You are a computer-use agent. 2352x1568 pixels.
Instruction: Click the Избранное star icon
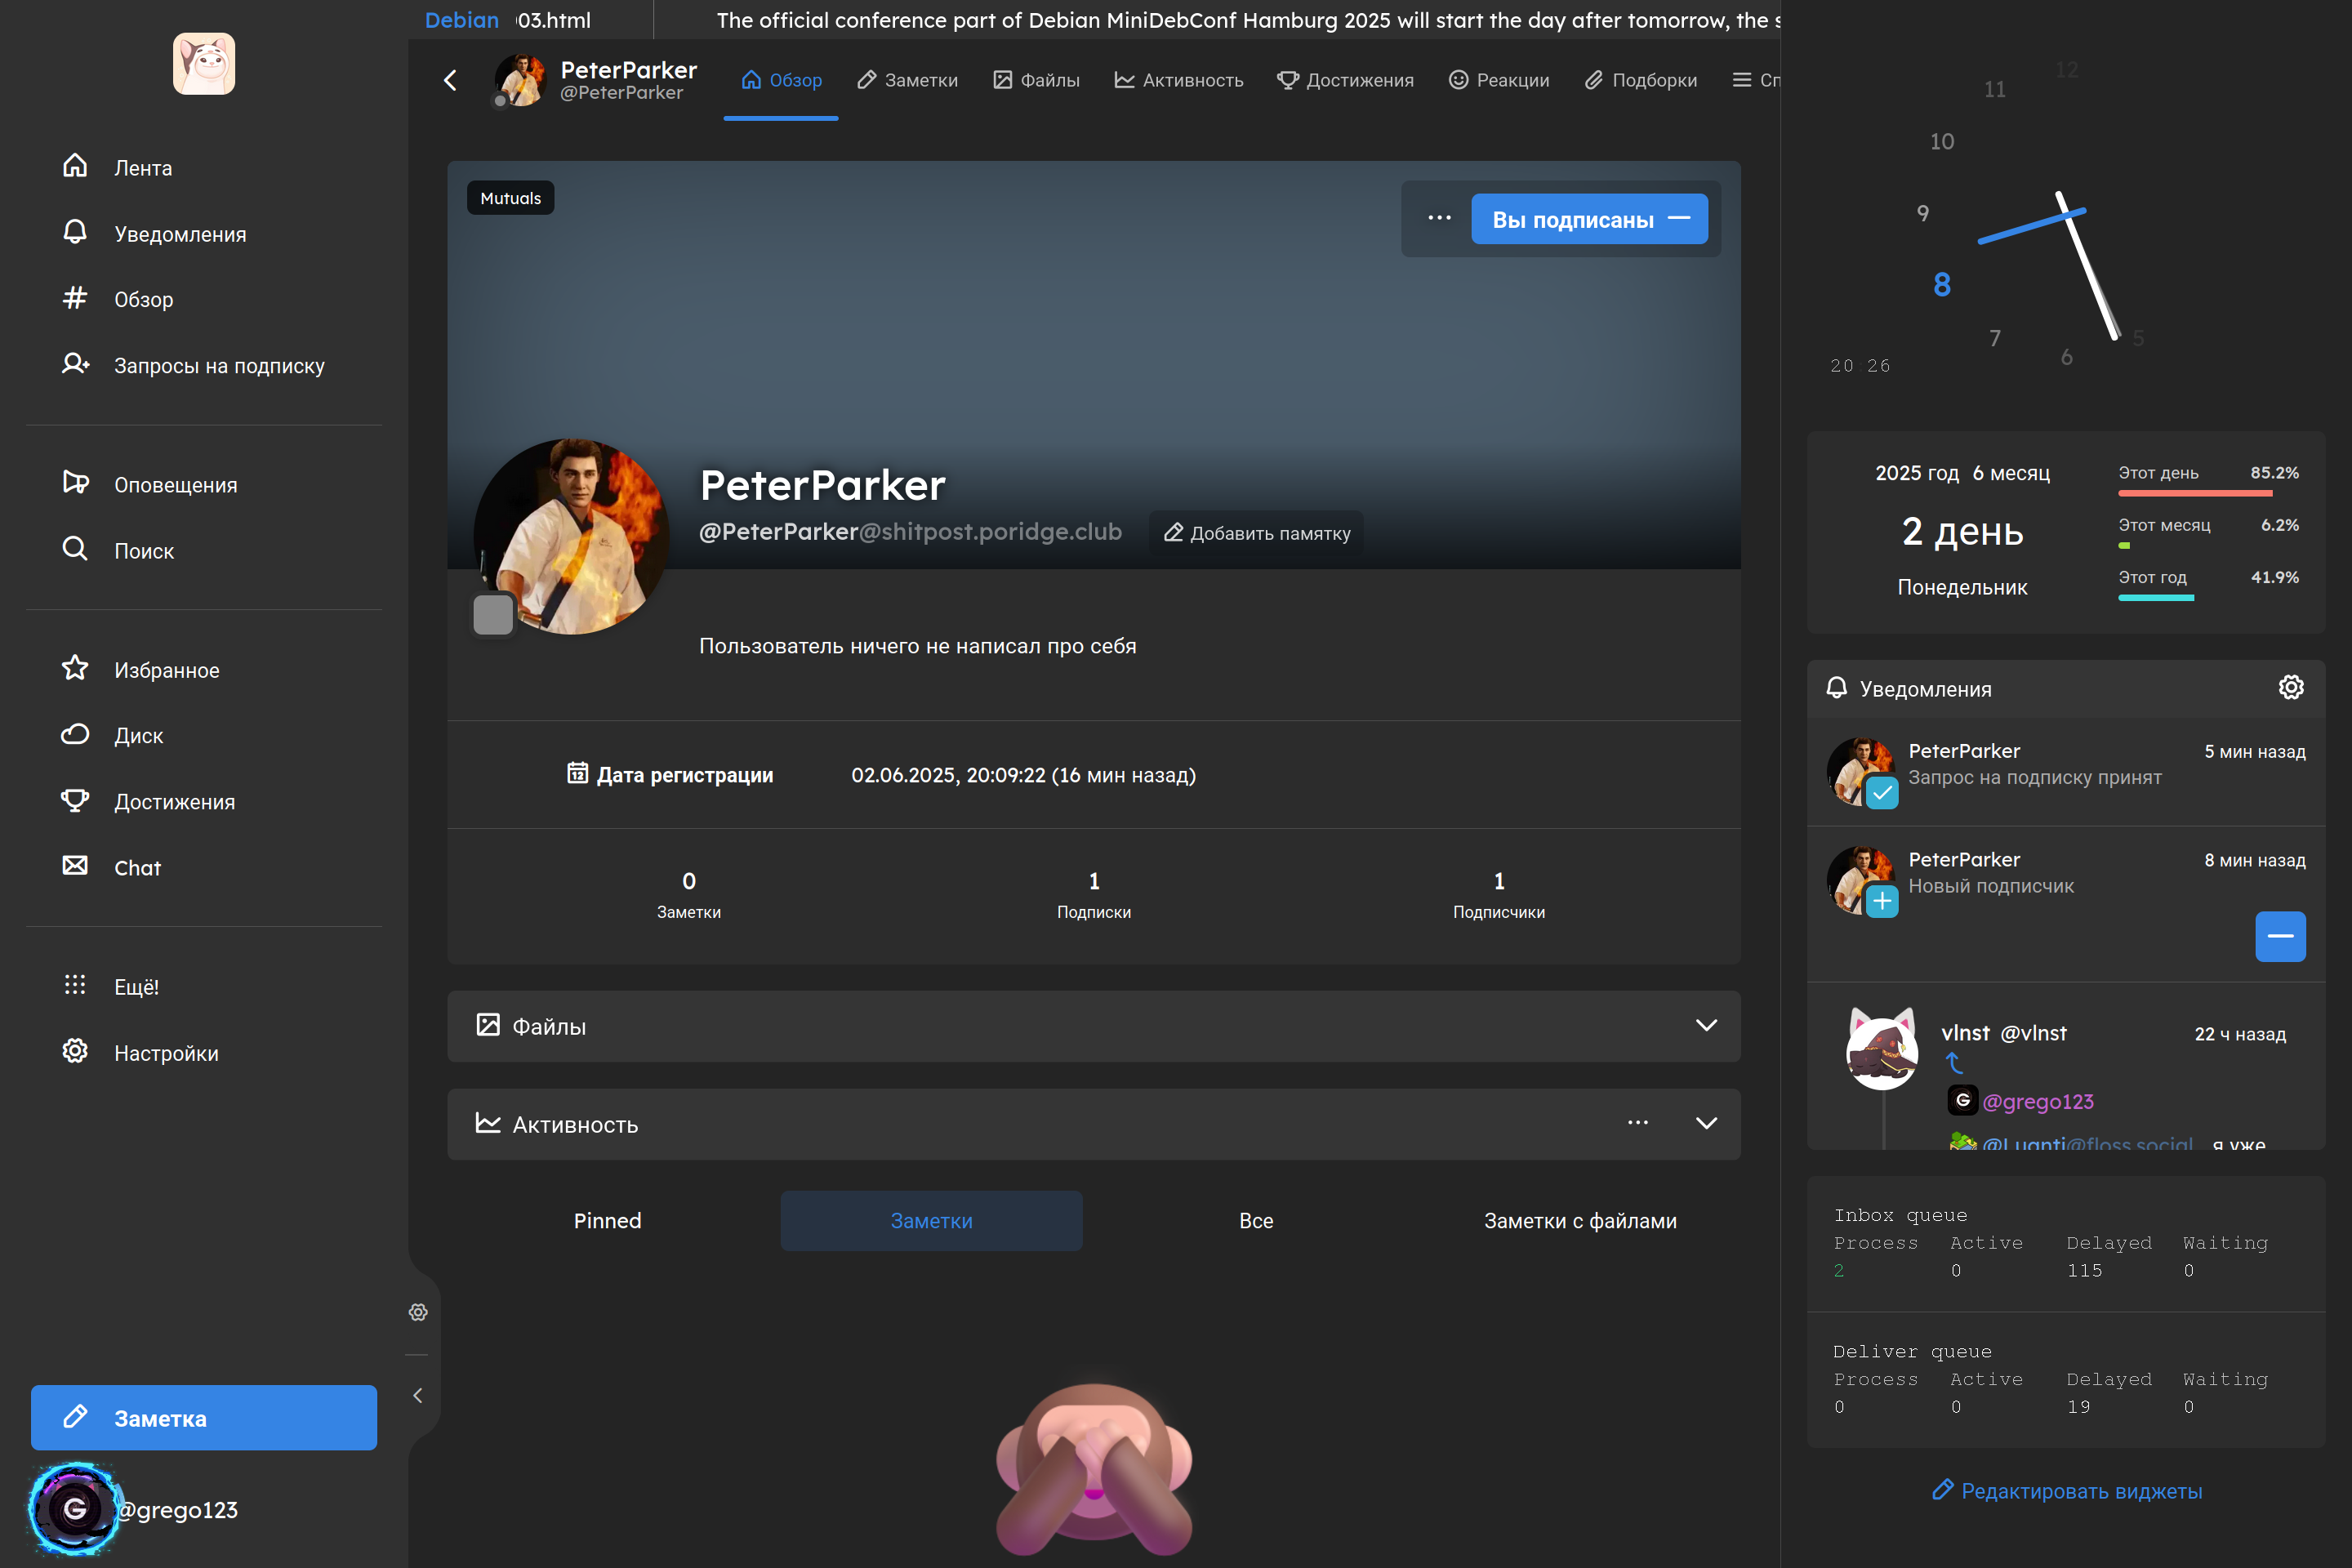75,668
